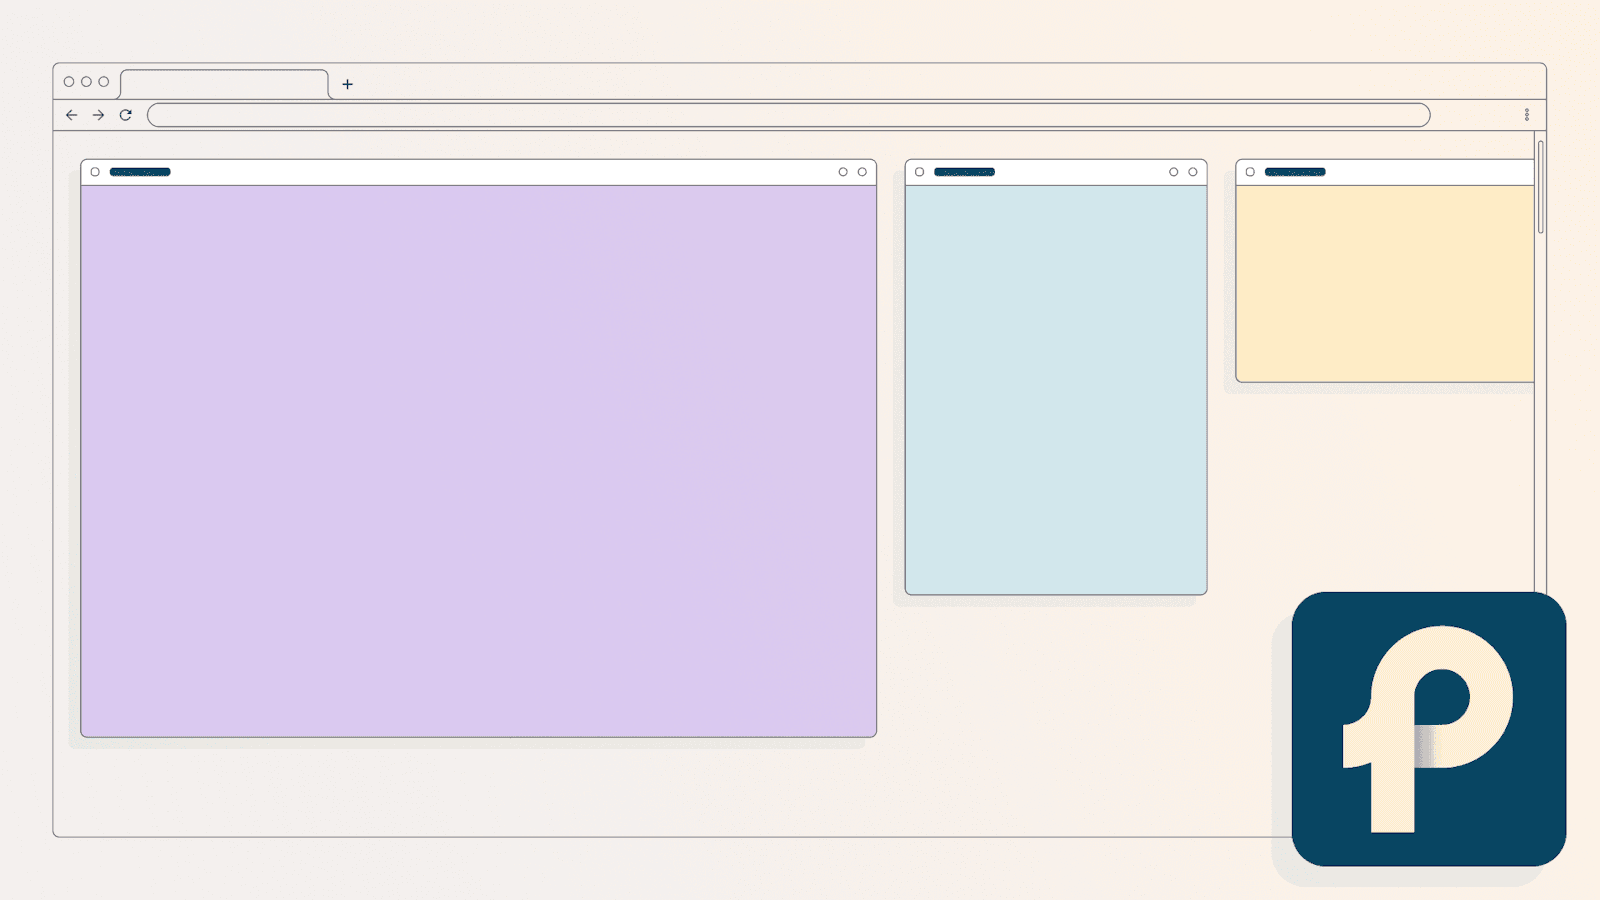Click the page refresh icon
The width and height of the screenshot is (1600, 900).
pos(125,115)
